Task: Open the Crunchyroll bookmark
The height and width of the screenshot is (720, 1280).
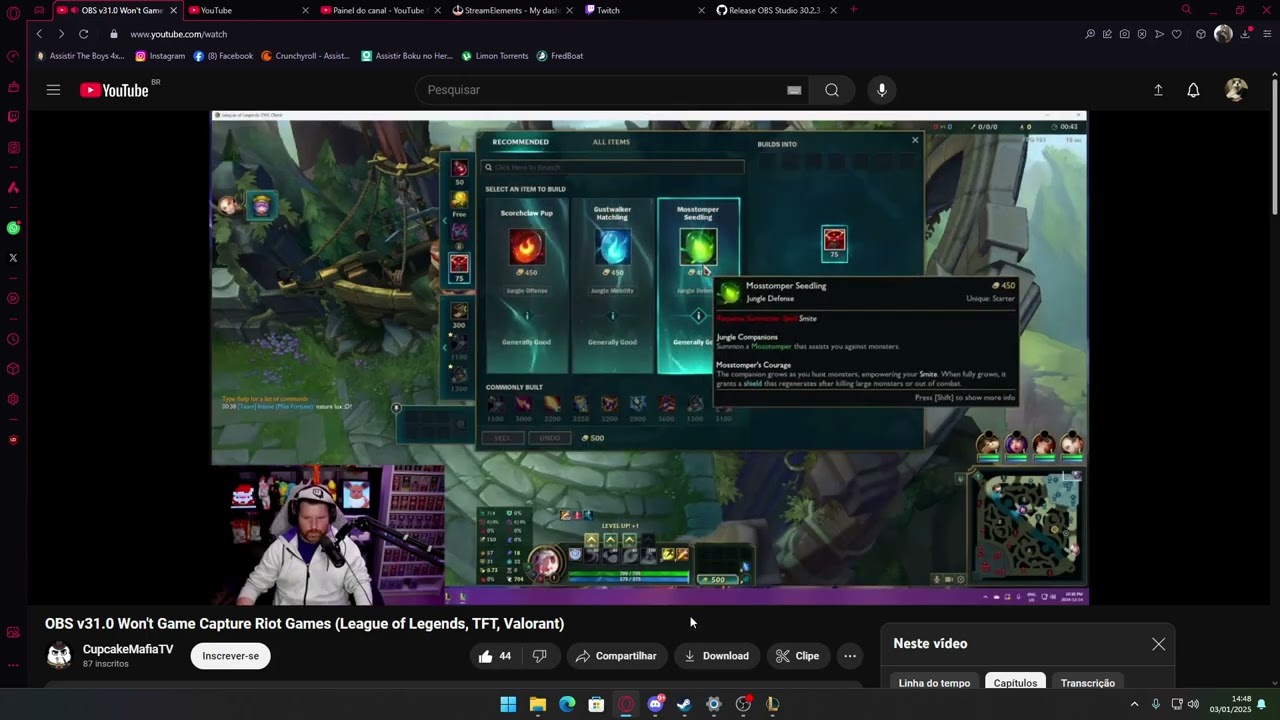Action: point(305,56)
